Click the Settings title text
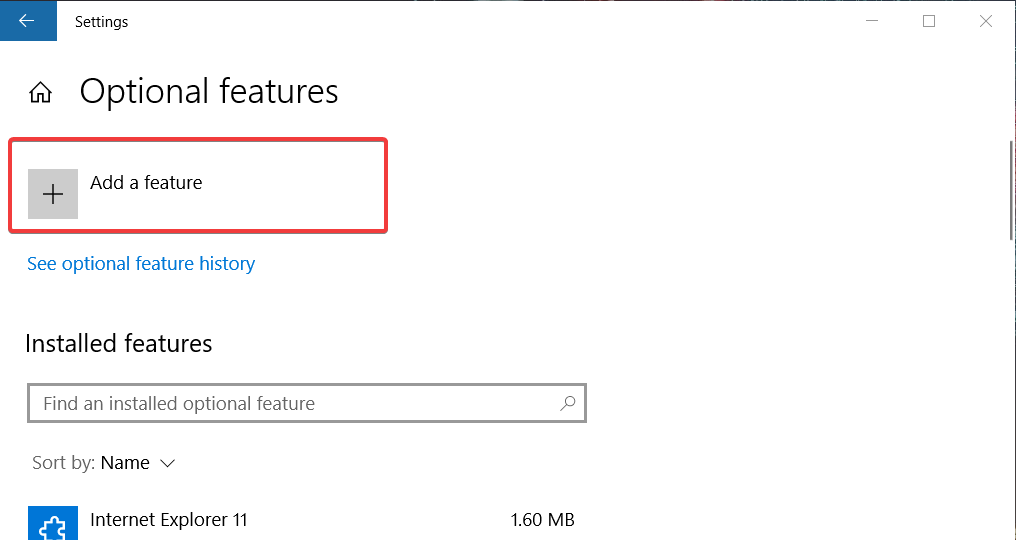Viewport: 1016px width, 540px height. 102,21
